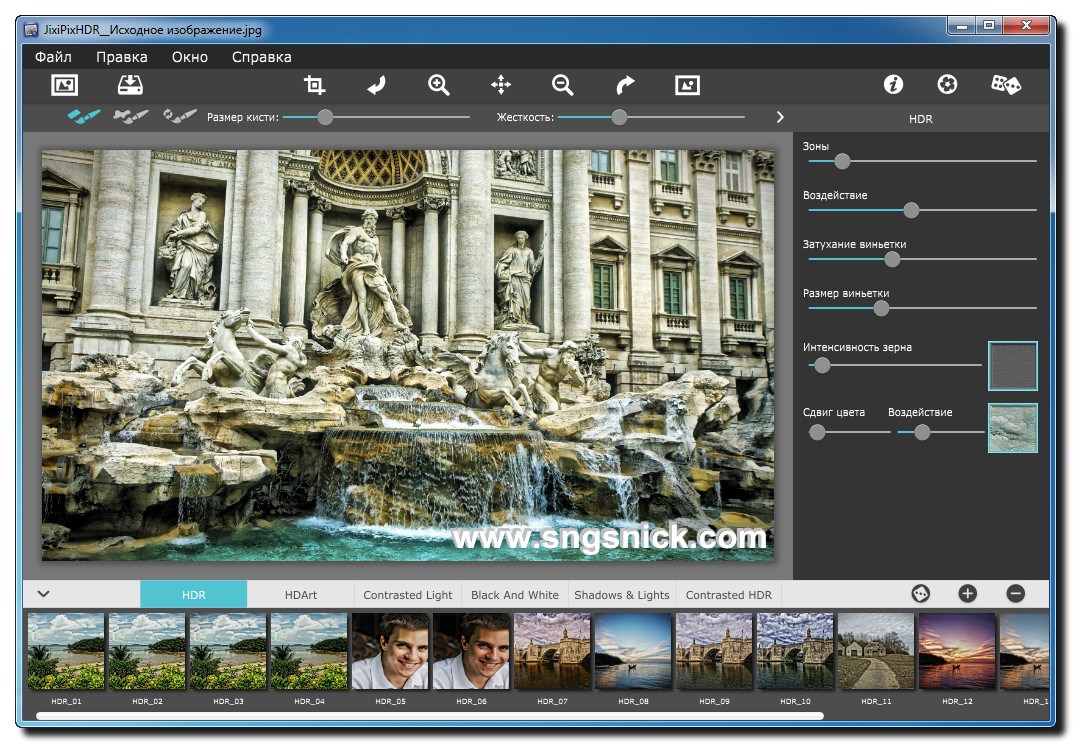The width and height of the screenshot is (1073, 744).
Task: Open the Справка menu
Action: 261,57
